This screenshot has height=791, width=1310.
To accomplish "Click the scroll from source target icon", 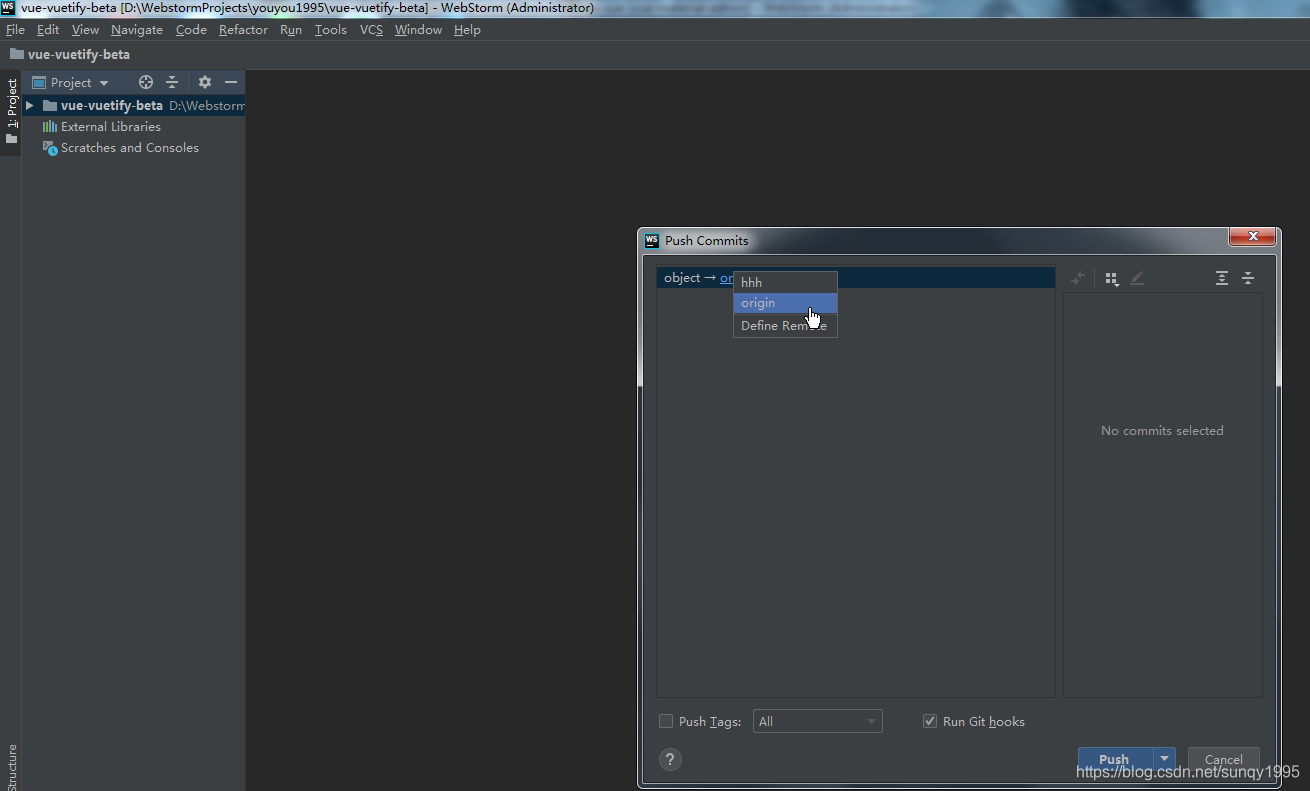I will [146, 82].
